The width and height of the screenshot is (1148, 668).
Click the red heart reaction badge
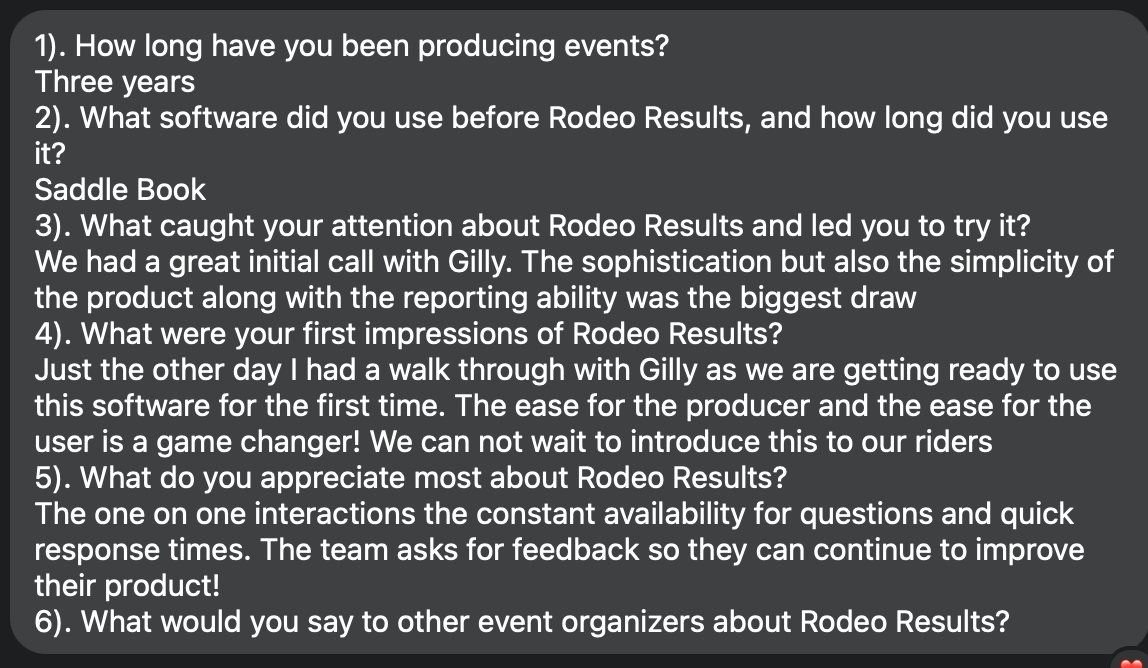(1131, 661)
